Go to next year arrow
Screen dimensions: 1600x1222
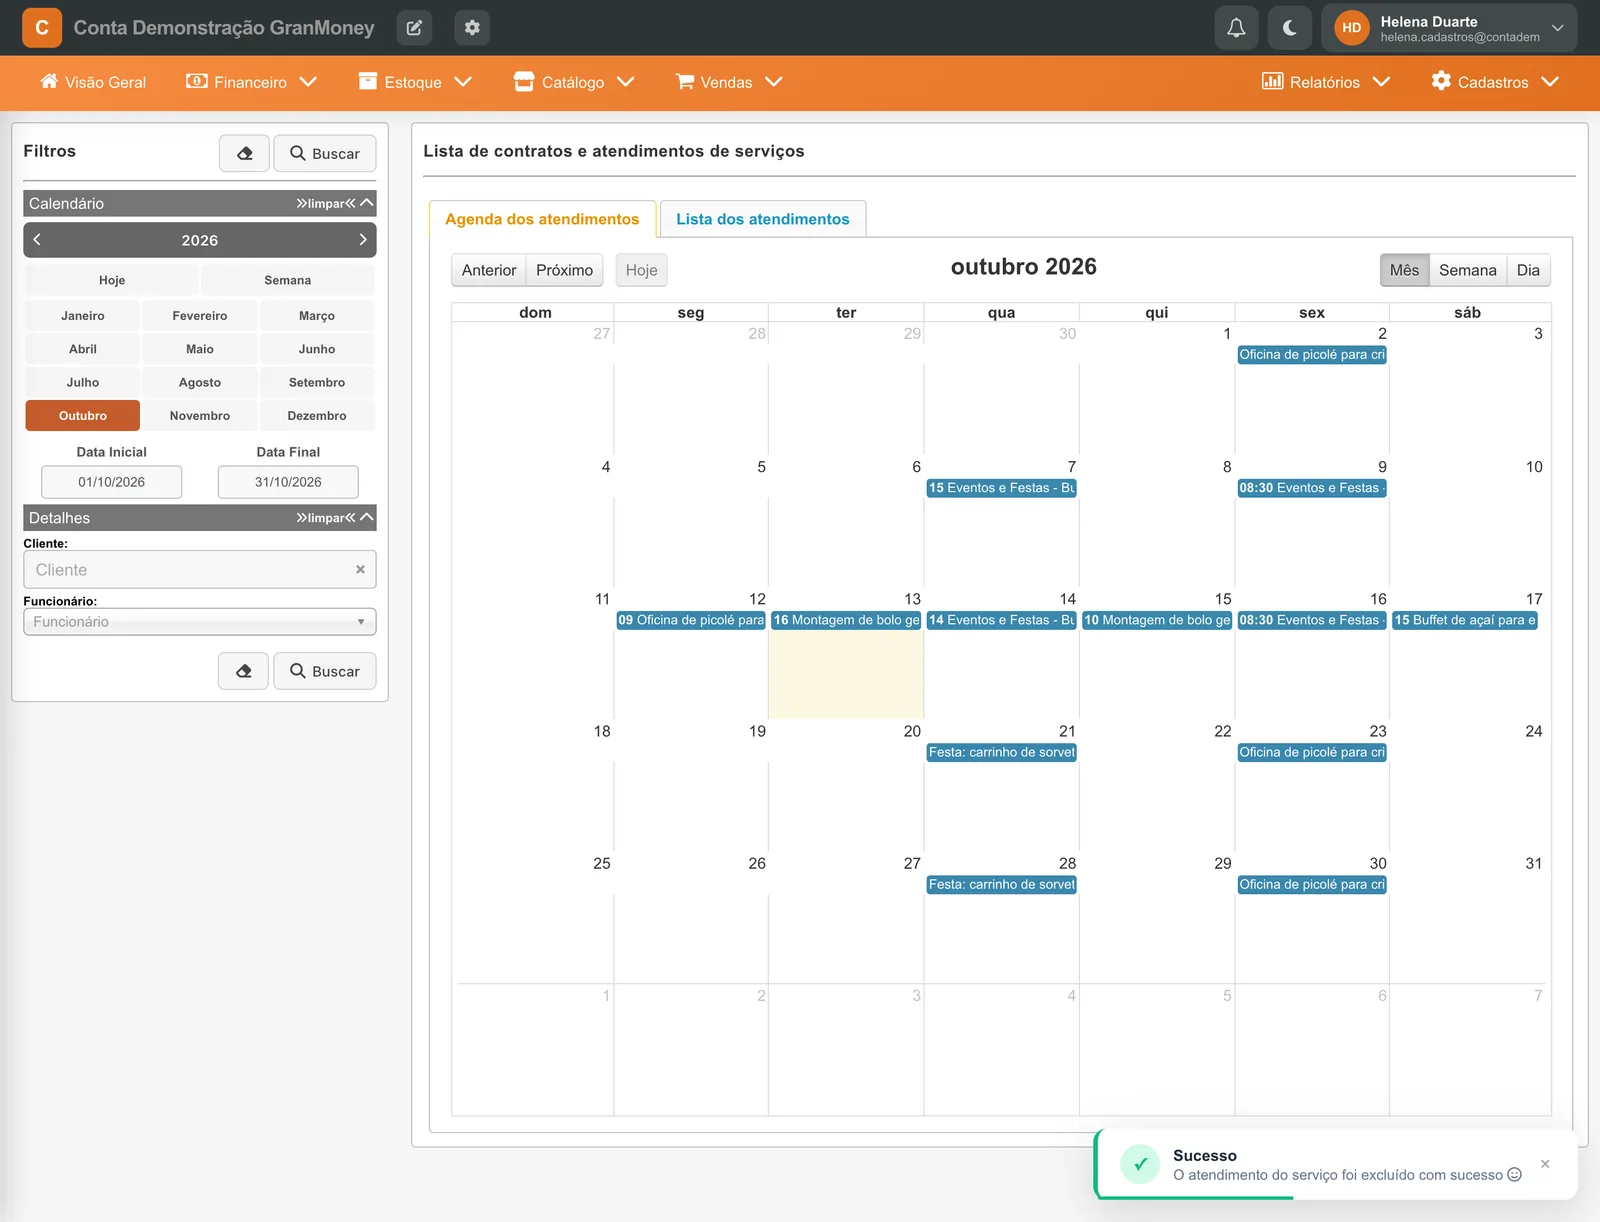coord(363,240)
